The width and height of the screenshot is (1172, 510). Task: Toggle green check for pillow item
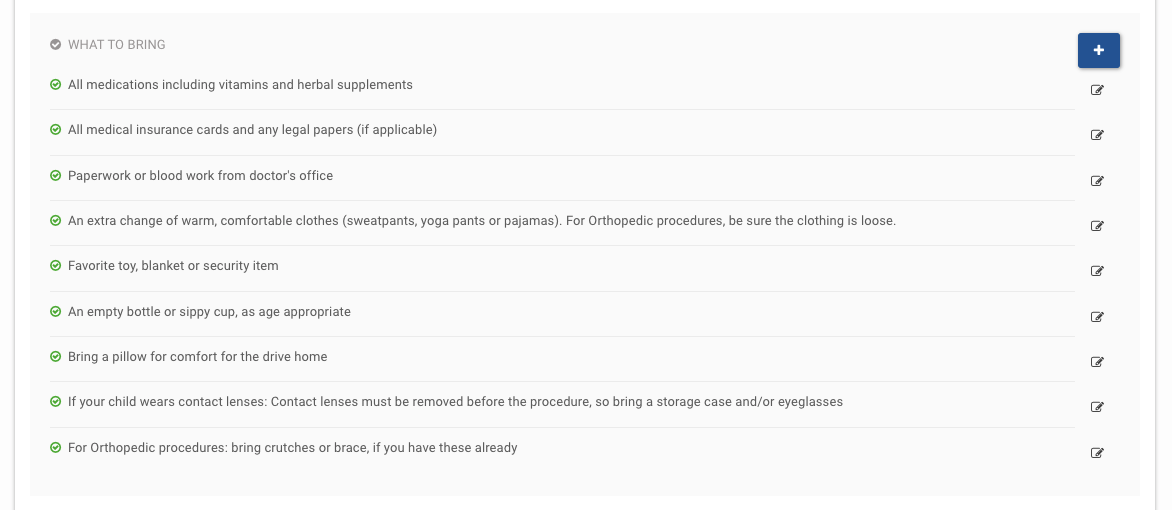[x=56, y=357]
